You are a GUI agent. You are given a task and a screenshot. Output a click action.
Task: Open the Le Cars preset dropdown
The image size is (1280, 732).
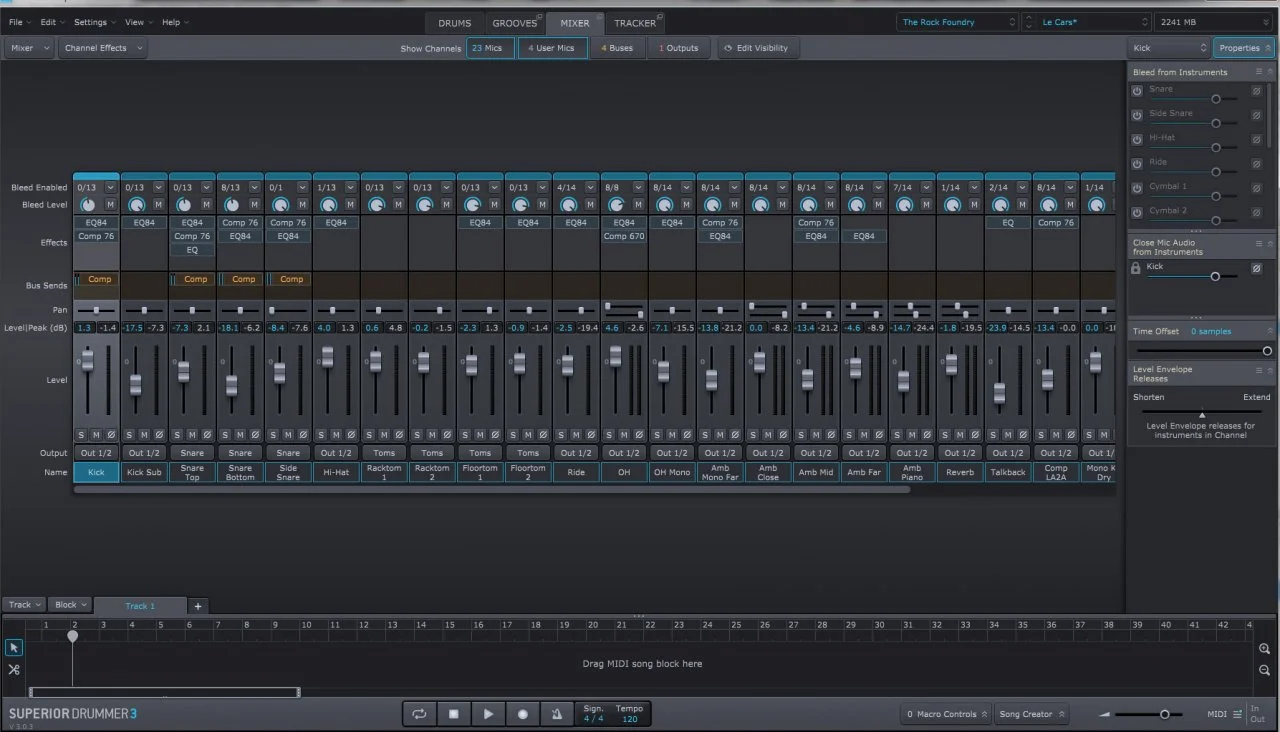click(x=1093, y=22)
